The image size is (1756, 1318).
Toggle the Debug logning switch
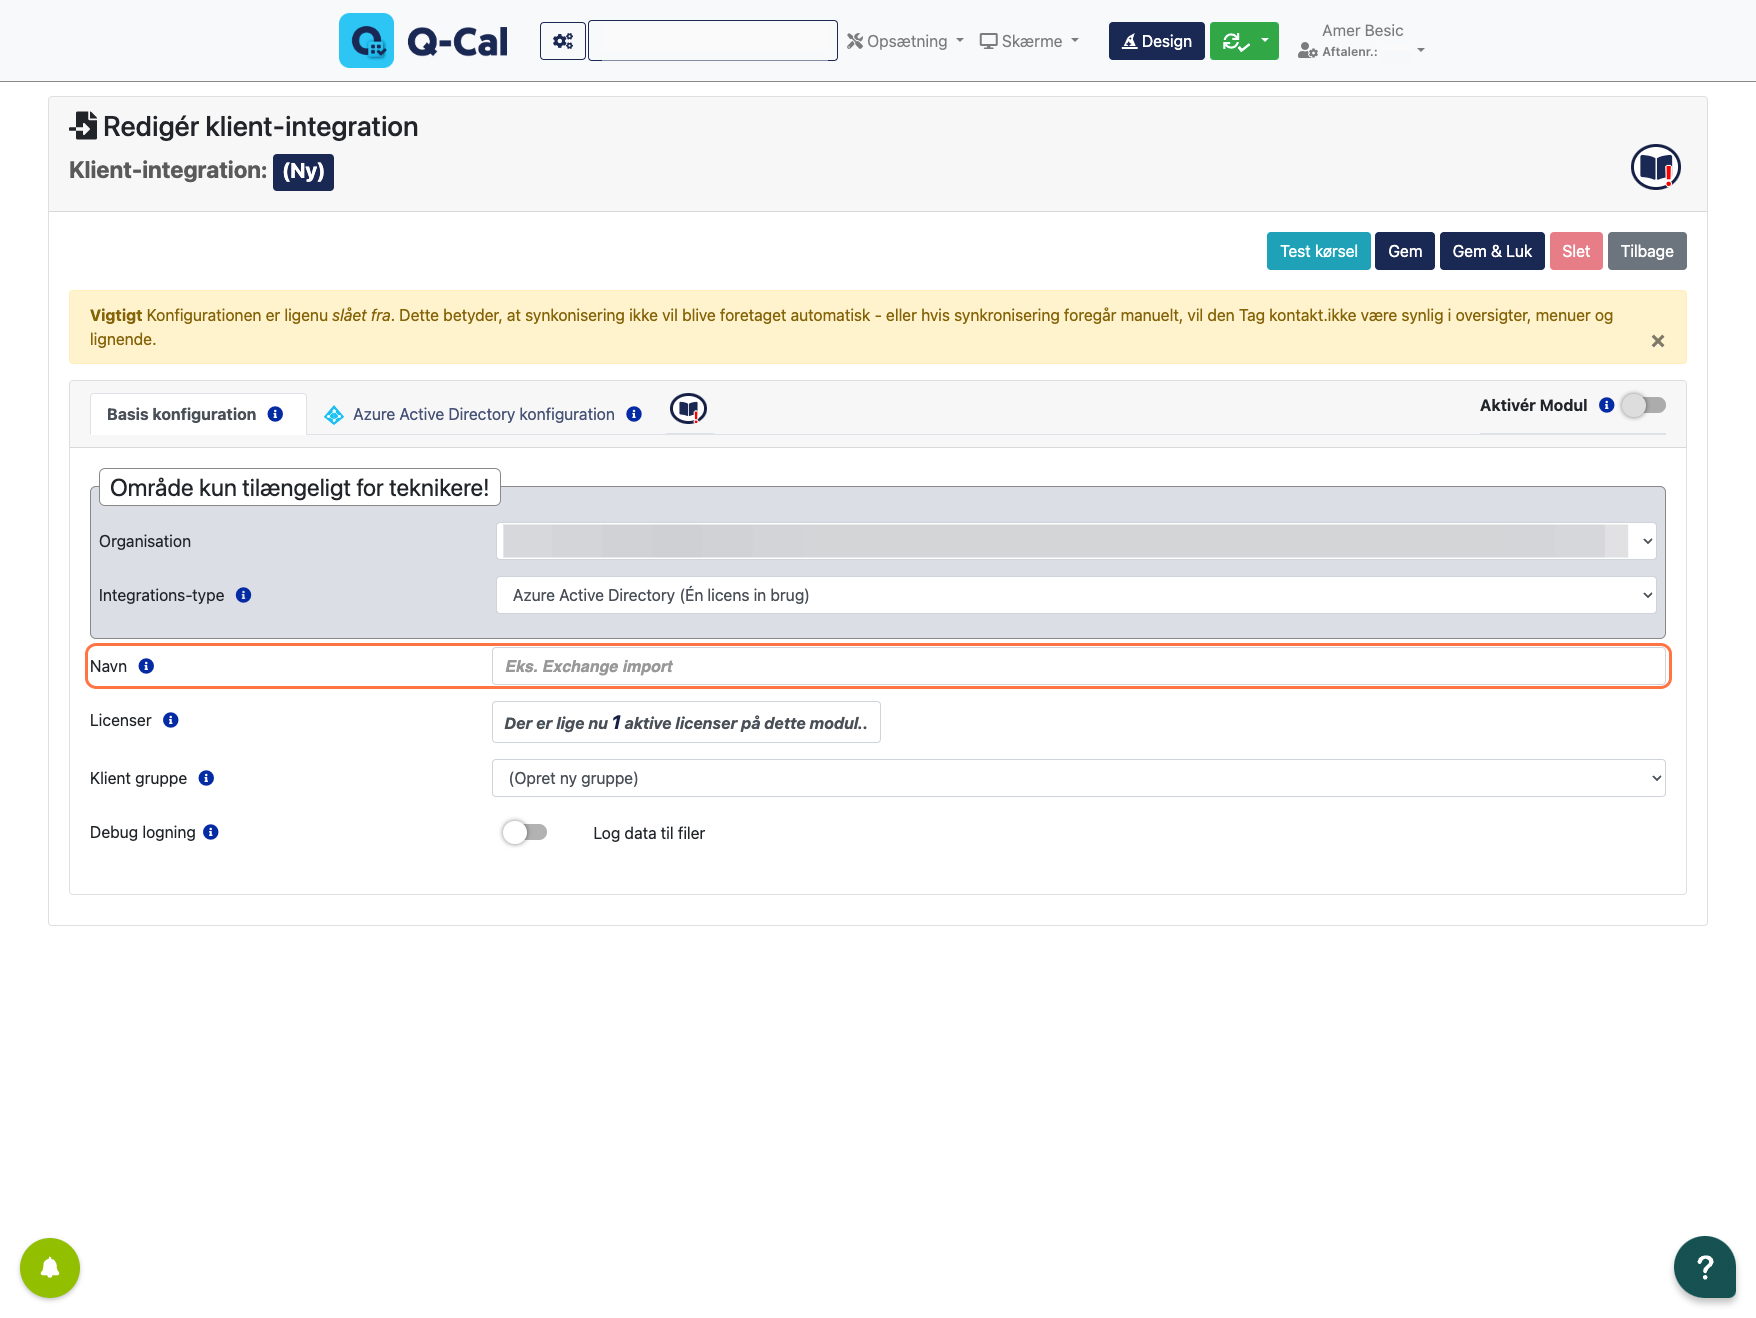click(x=525, y=832)
